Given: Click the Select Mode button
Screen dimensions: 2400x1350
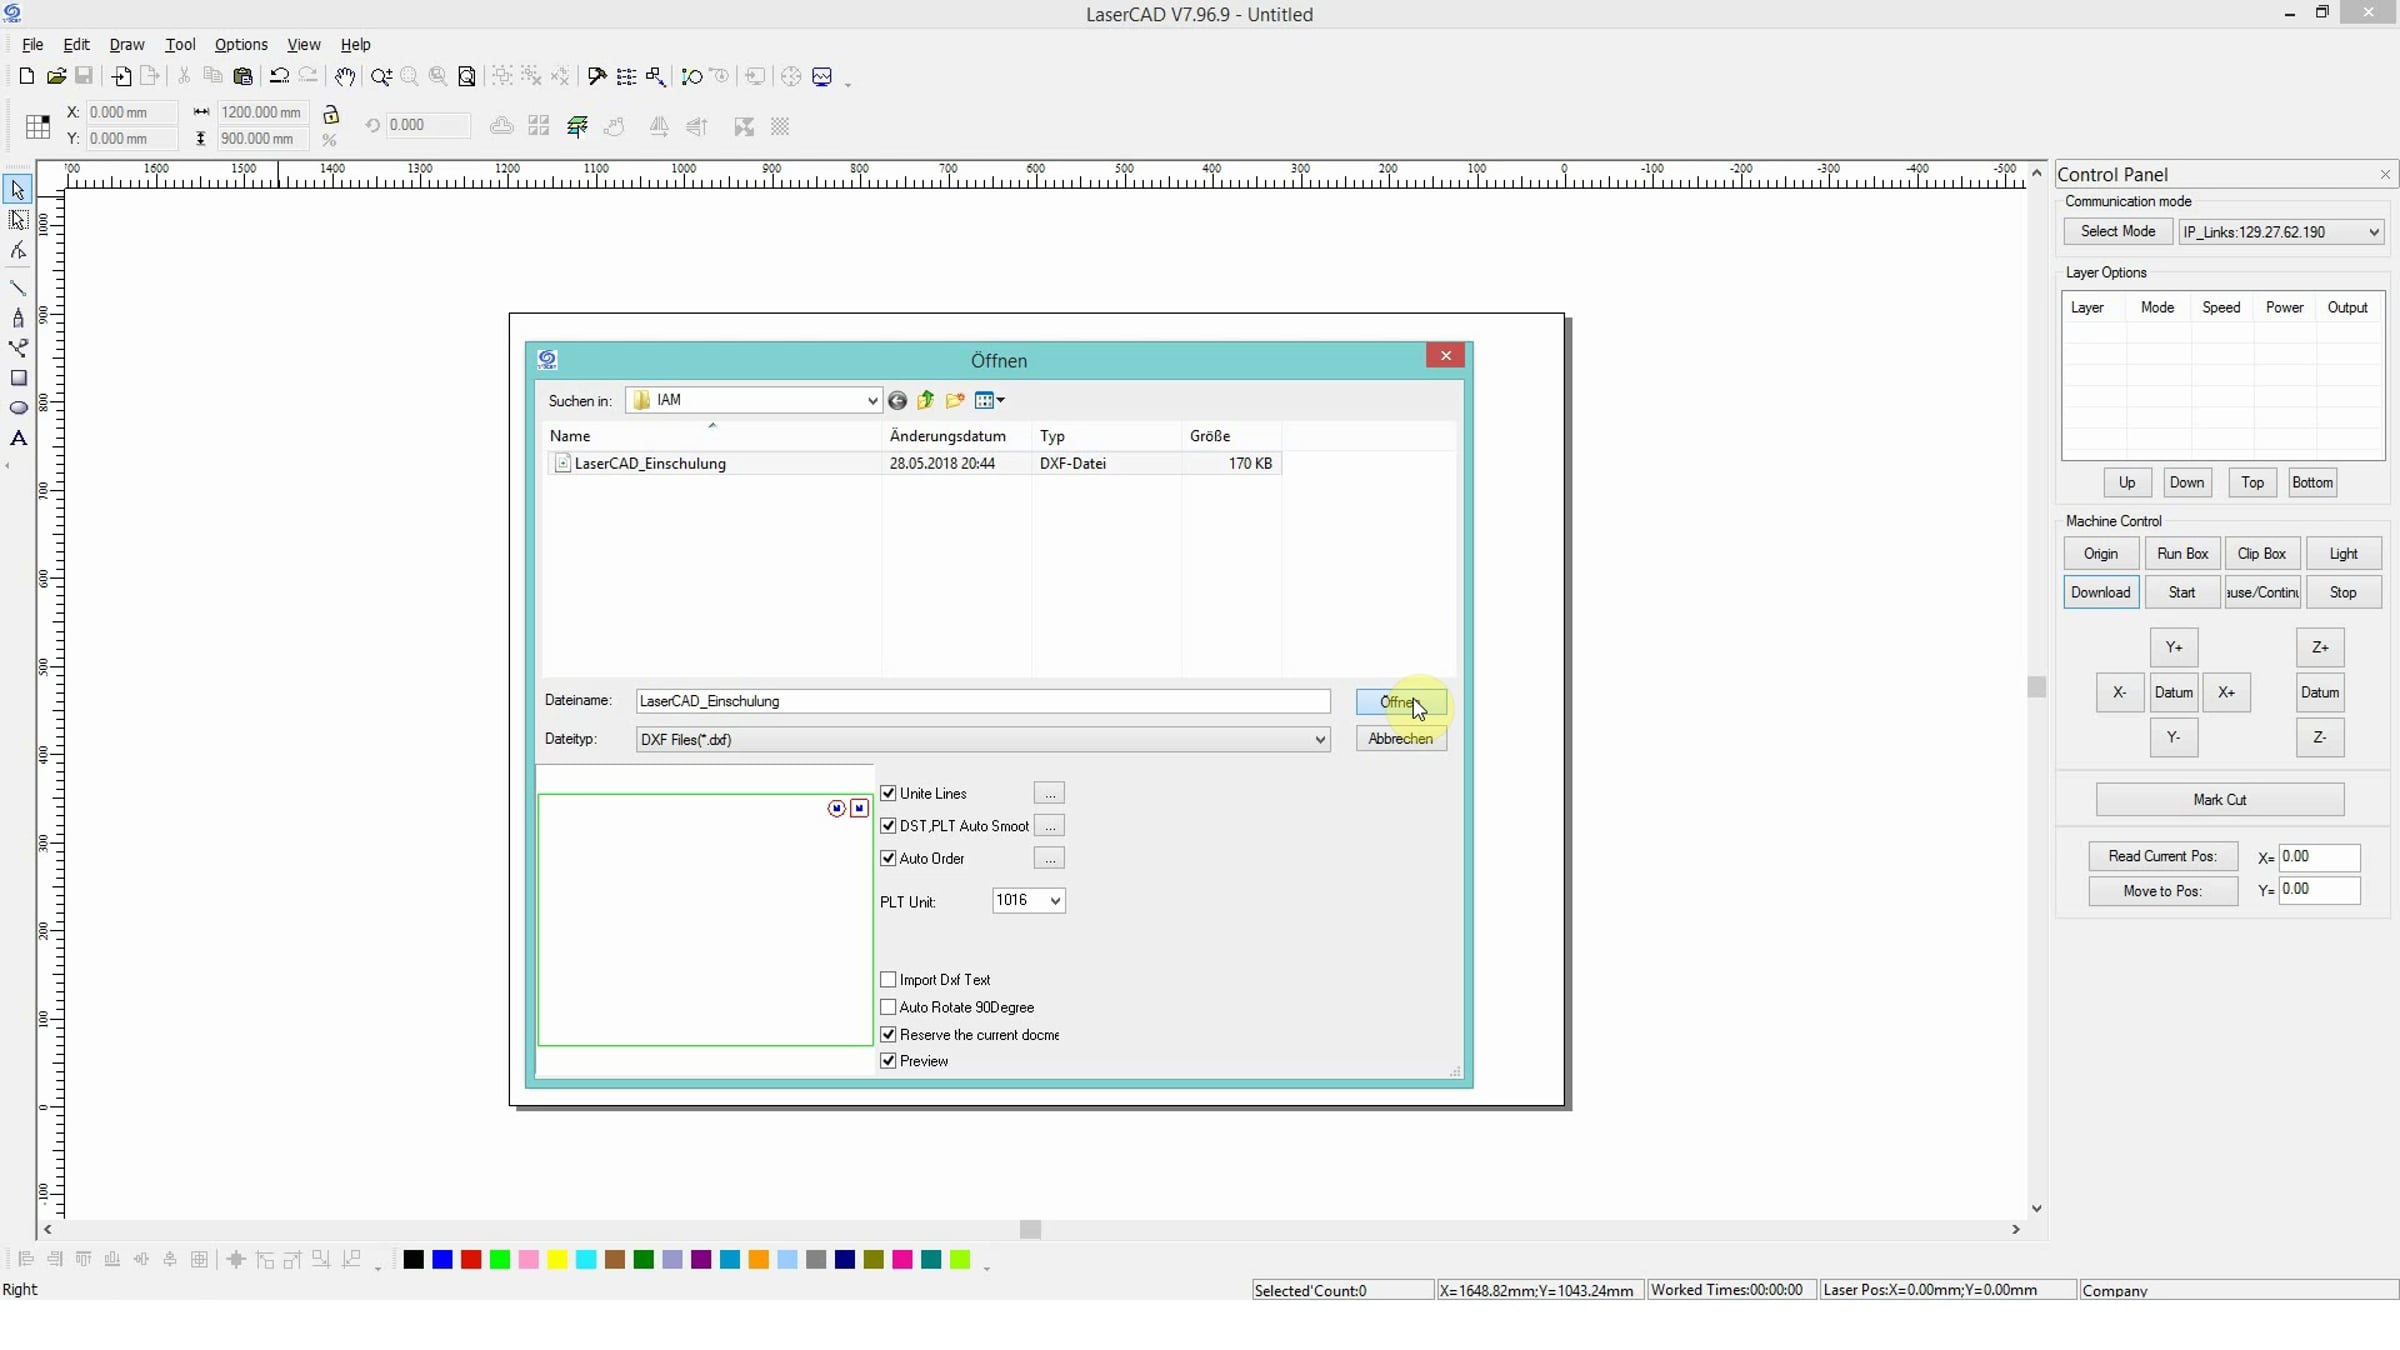Looking at the screenshot, I should [x=2118, y=231].
